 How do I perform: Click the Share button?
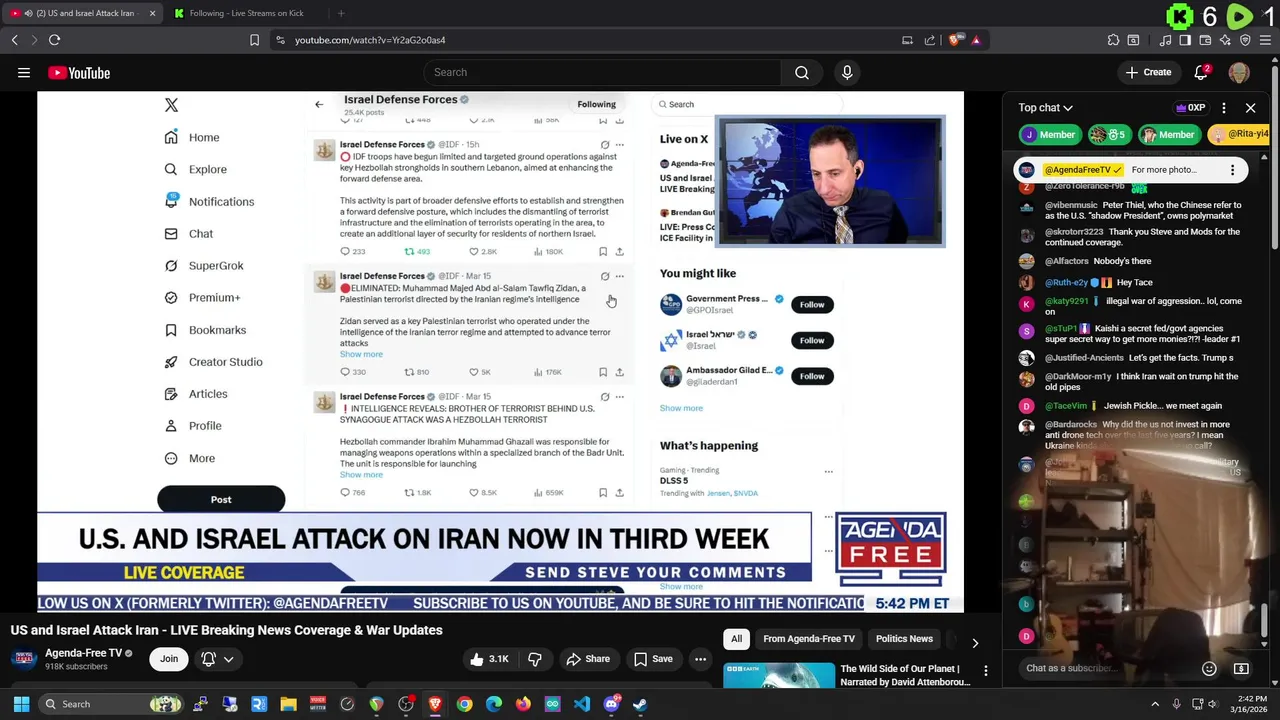[x=588, y=659]
